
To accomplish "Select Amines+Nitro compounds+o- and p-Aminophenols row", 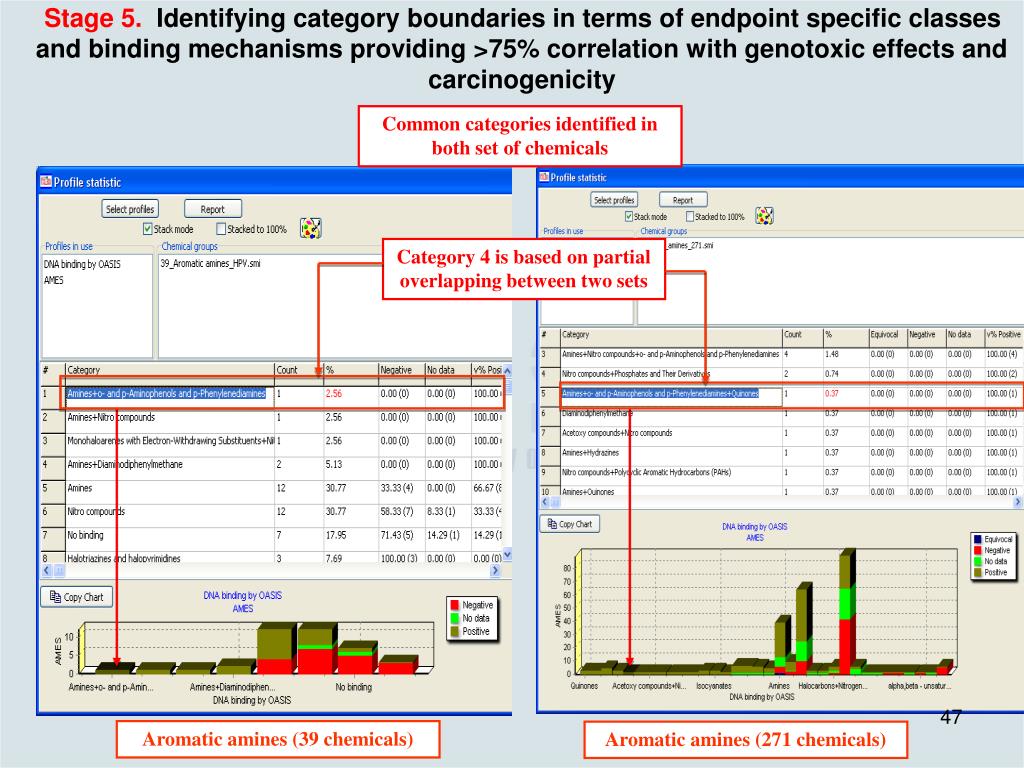I will point(780,354).
